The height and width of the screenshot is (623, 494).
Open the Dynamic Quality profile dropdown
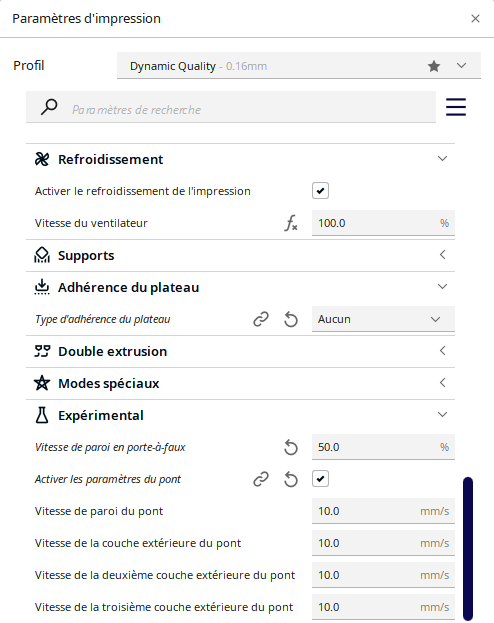point(298,66)
